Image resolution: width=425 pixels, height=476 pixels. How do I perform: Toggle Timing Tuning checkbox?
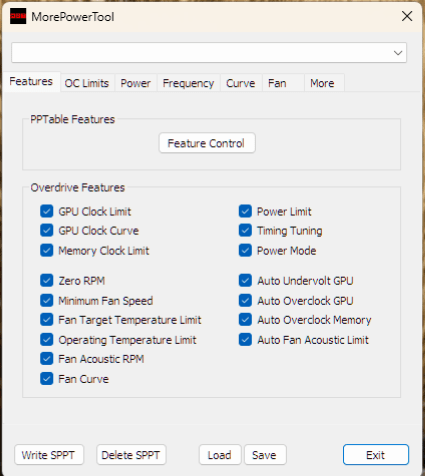coord(245,230)
